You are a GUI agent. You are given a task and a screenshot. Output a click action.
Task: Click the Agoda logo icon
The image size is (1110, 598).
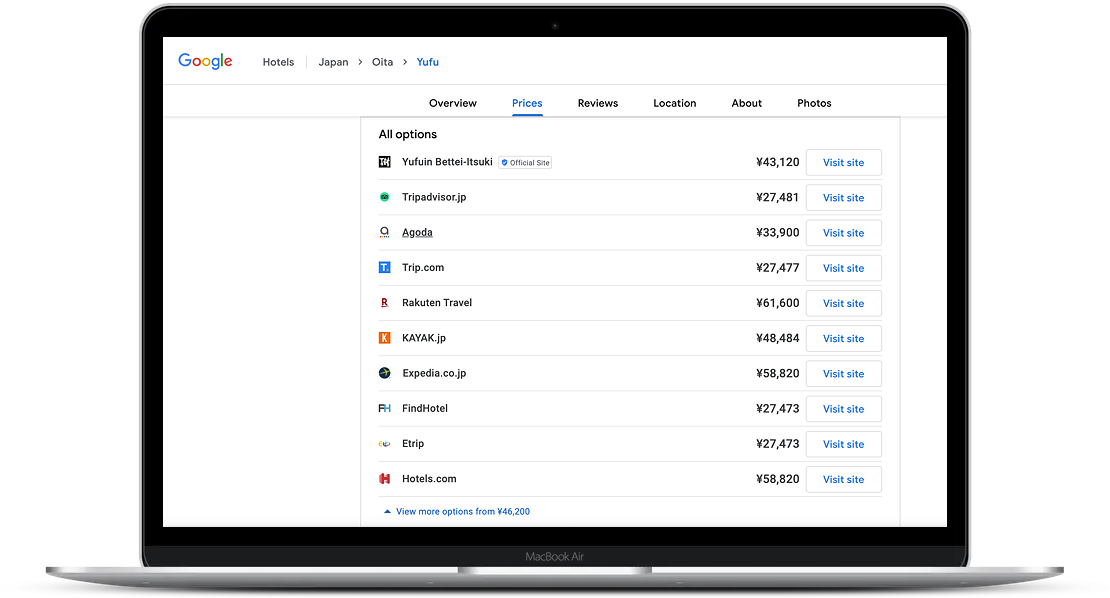click(x=384, y=233)
